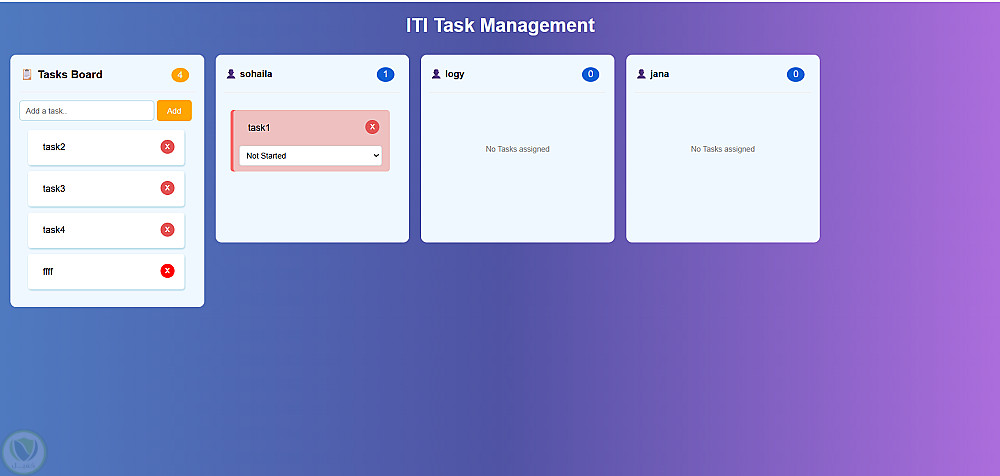Click the user icon next to jana

pyautogui.click(x=642, y=74)
